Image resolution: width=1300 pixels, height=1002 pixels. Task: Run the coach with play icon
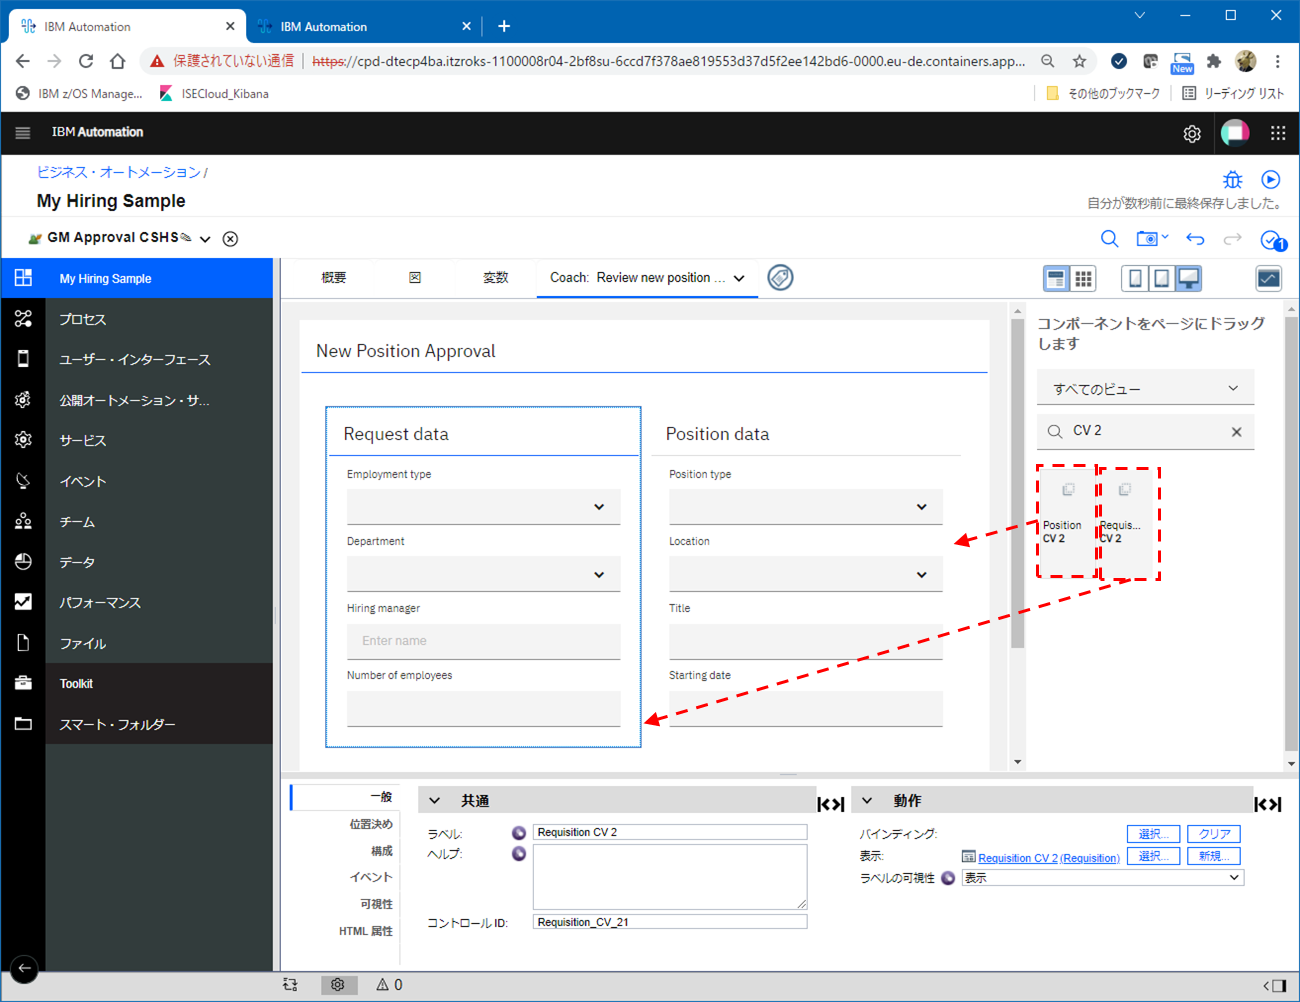coord(1271,180)
